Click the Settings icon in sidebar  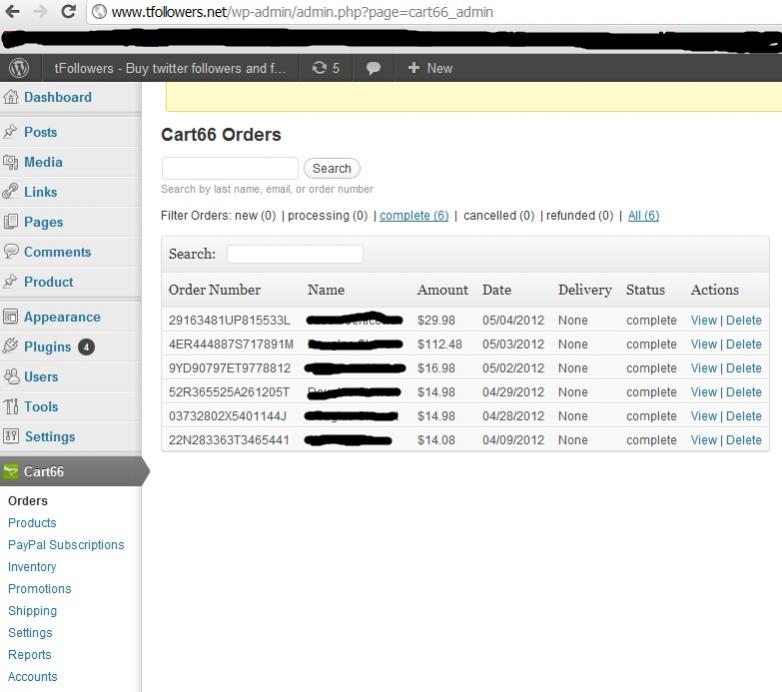[x=11, y=436]
